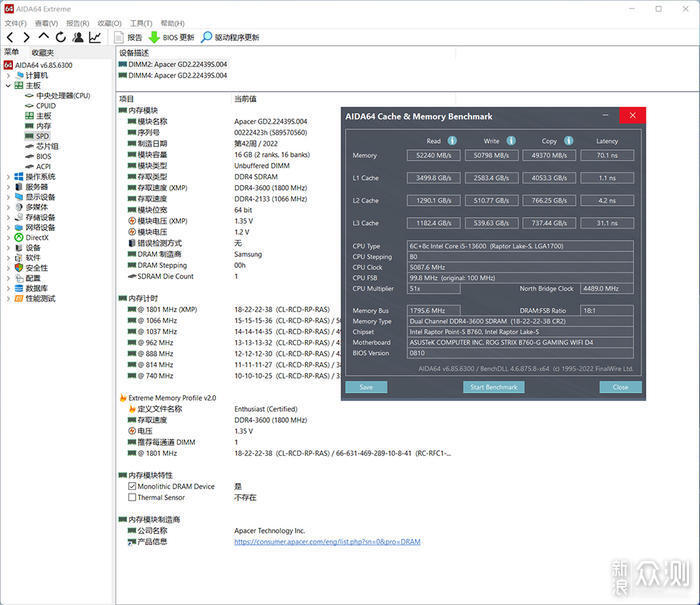Toggle the Thermal Sensor checkbox
The height and width of the screenshot is (605, 700).
click(132, 497)
